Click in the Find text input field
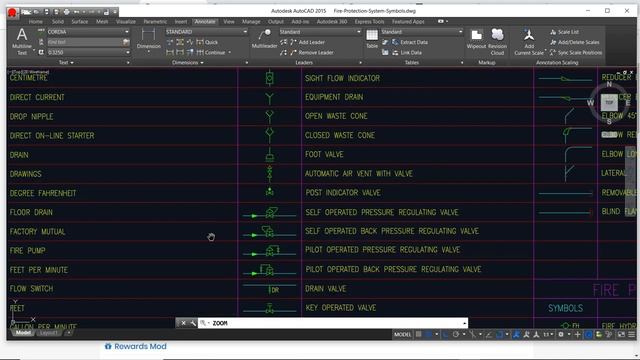This screenshot has width=640, height=360. click(84, 42)
